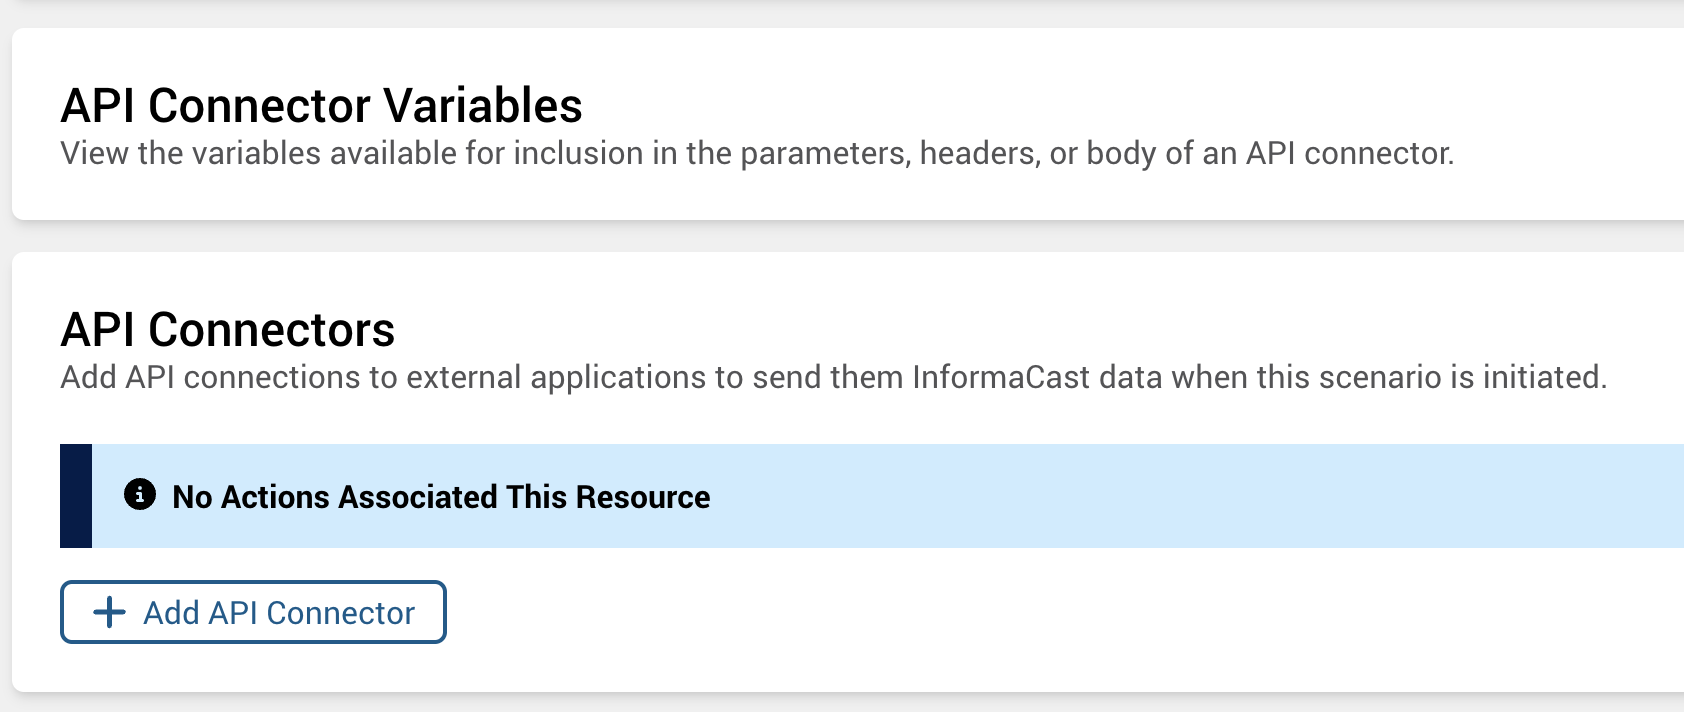This screenshot has width=1684, height=712.
Task: Click the API Connector Variables description text
Action: coord(757,154)
